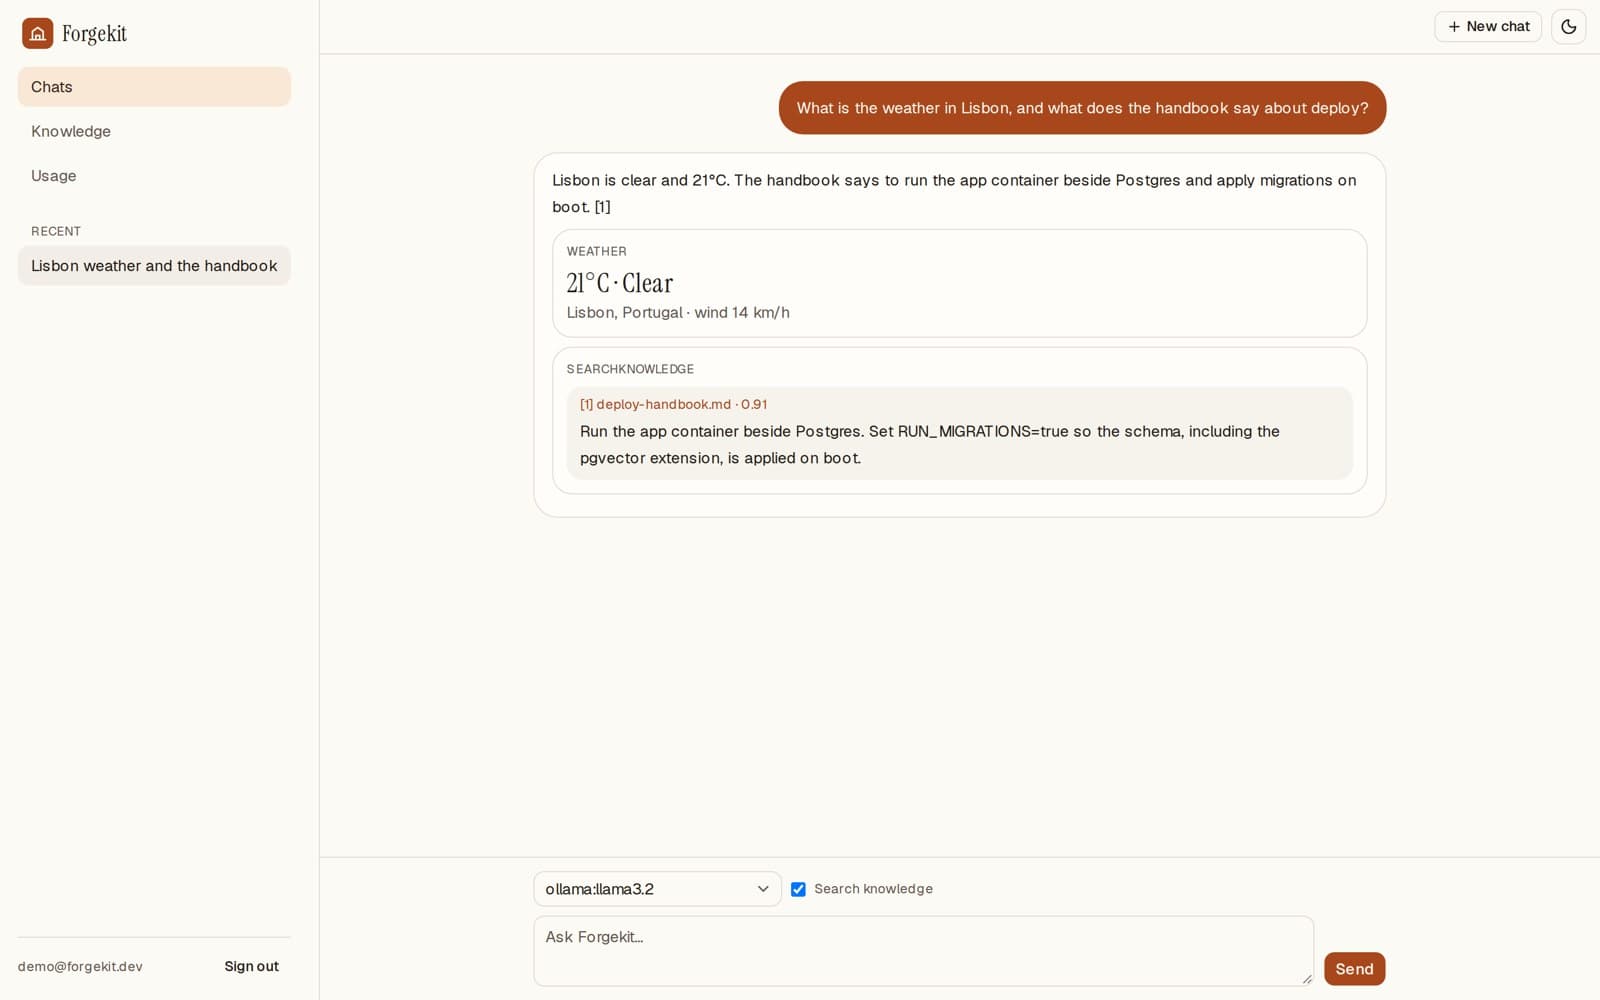
Task: Click the user question message bubble
Action: (1082, 108)
